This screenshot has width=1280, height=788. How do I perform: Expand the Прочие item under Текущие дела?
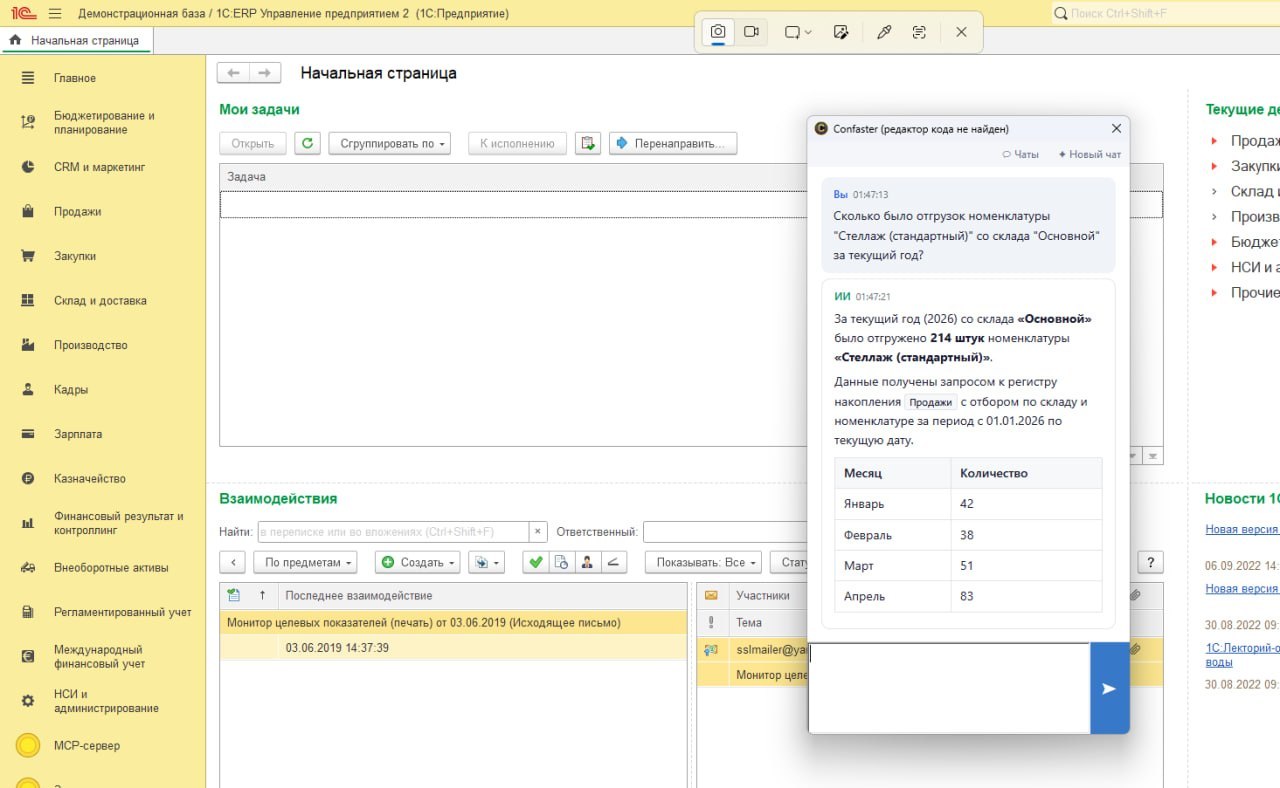[x=1214, y=292]
